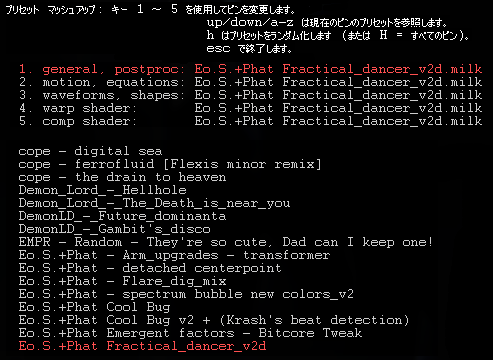This screenshot has width=493, height=360.
Task: Choose 'cope - ferrofluid [Flexis minor remix]' preset
Action: click(x=170, y=164)
